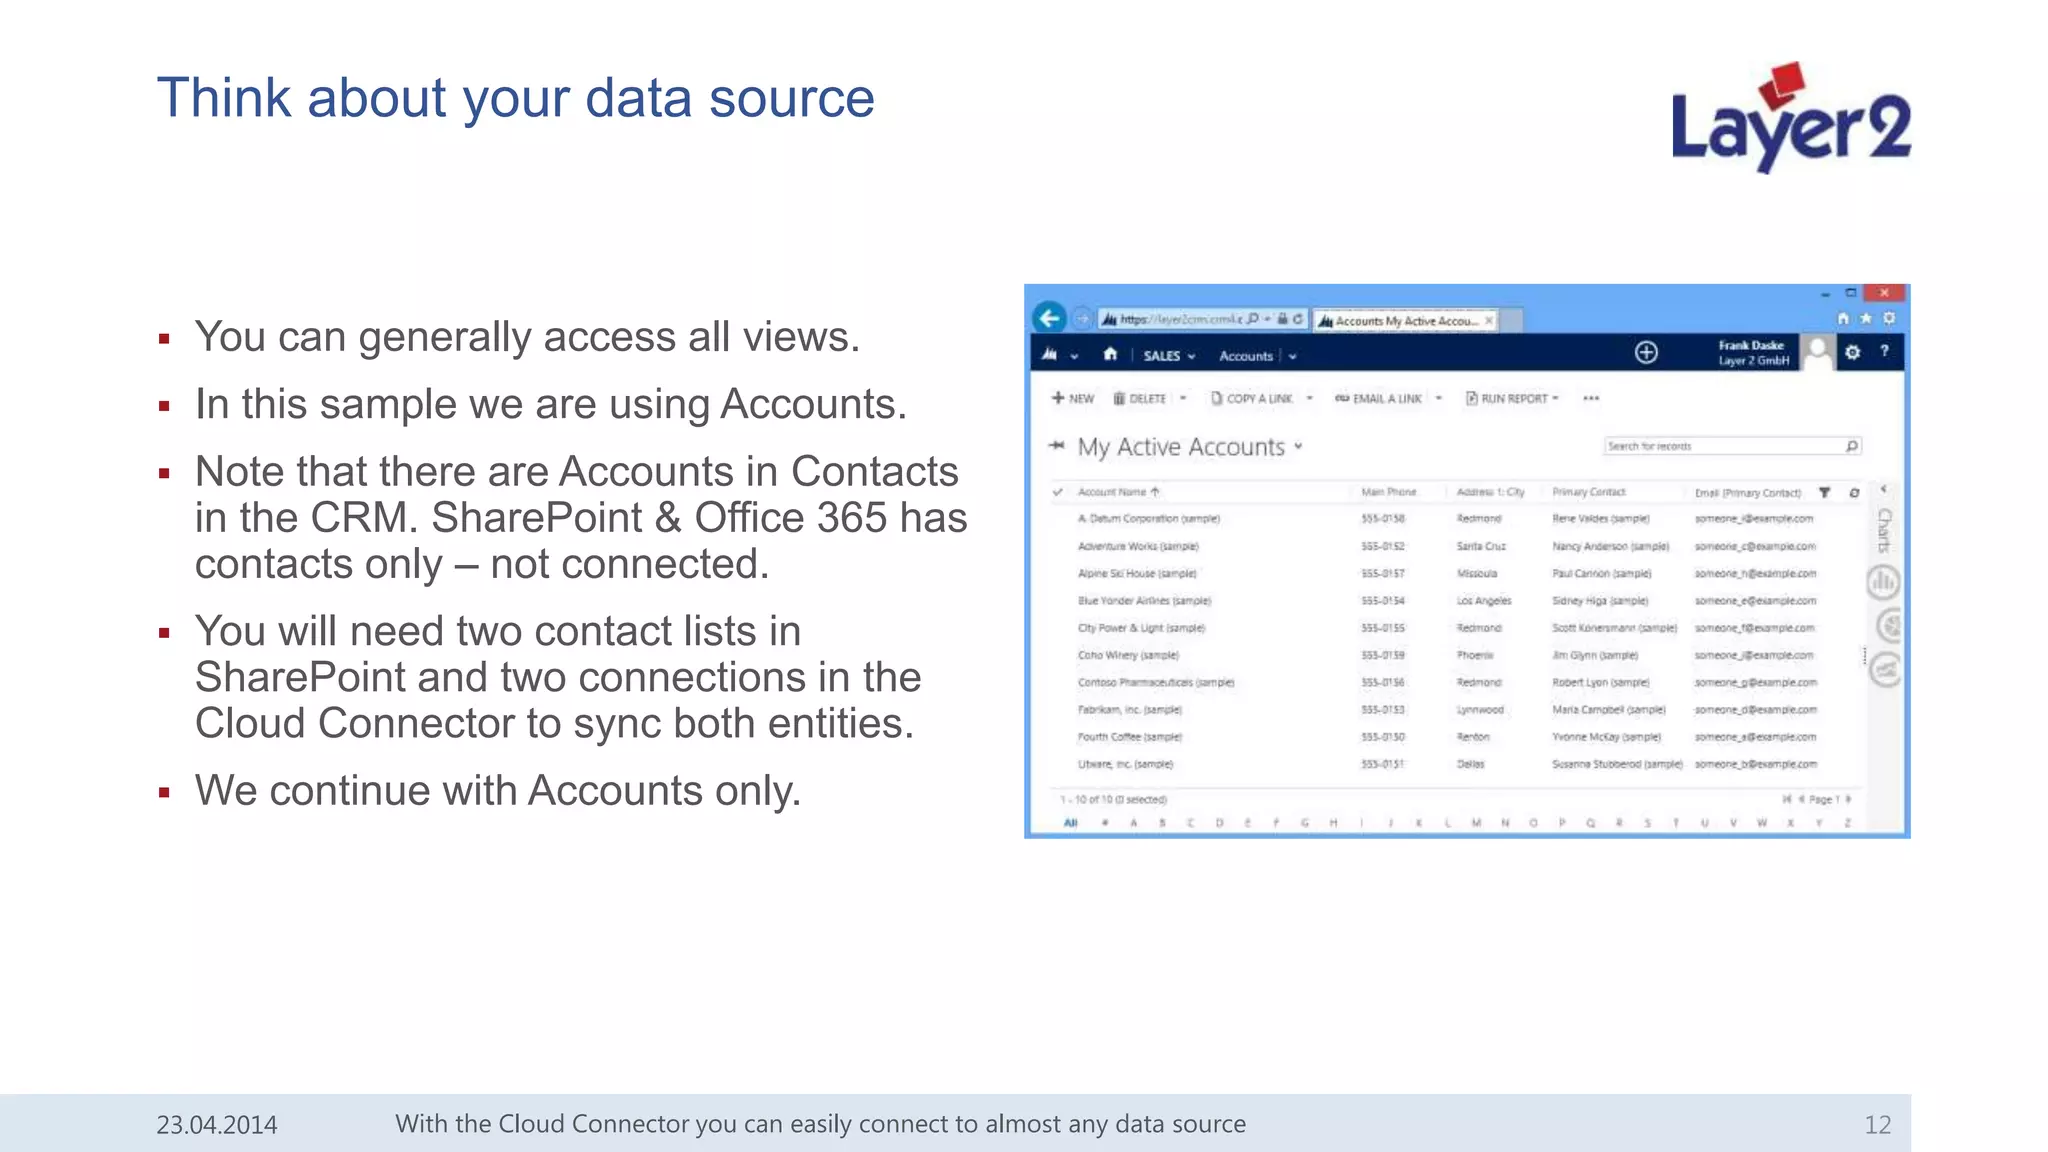
Task: Sort by Main Phone column header
Action: coord(1389,492)
